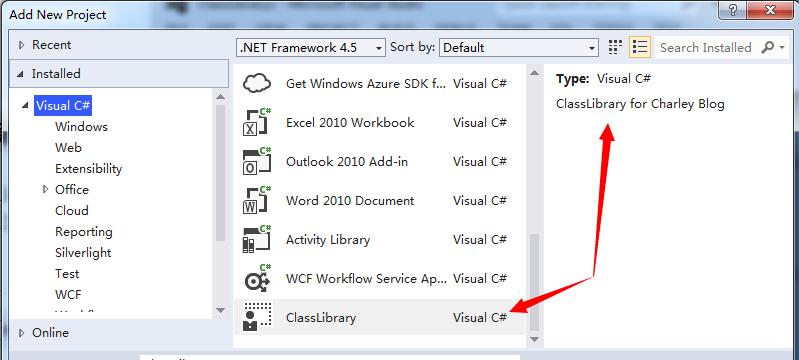
Task: Open the Sort by Default dropdown
Action: [x=519, y=47]
